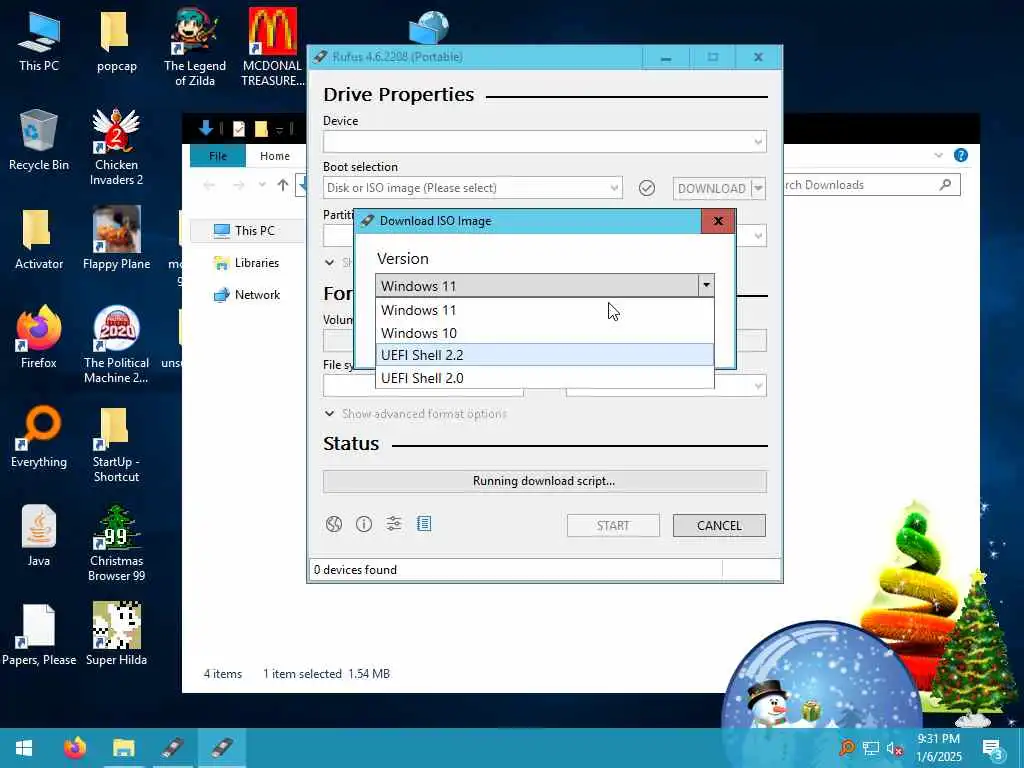Open Java desktop icon

[39, 536]
